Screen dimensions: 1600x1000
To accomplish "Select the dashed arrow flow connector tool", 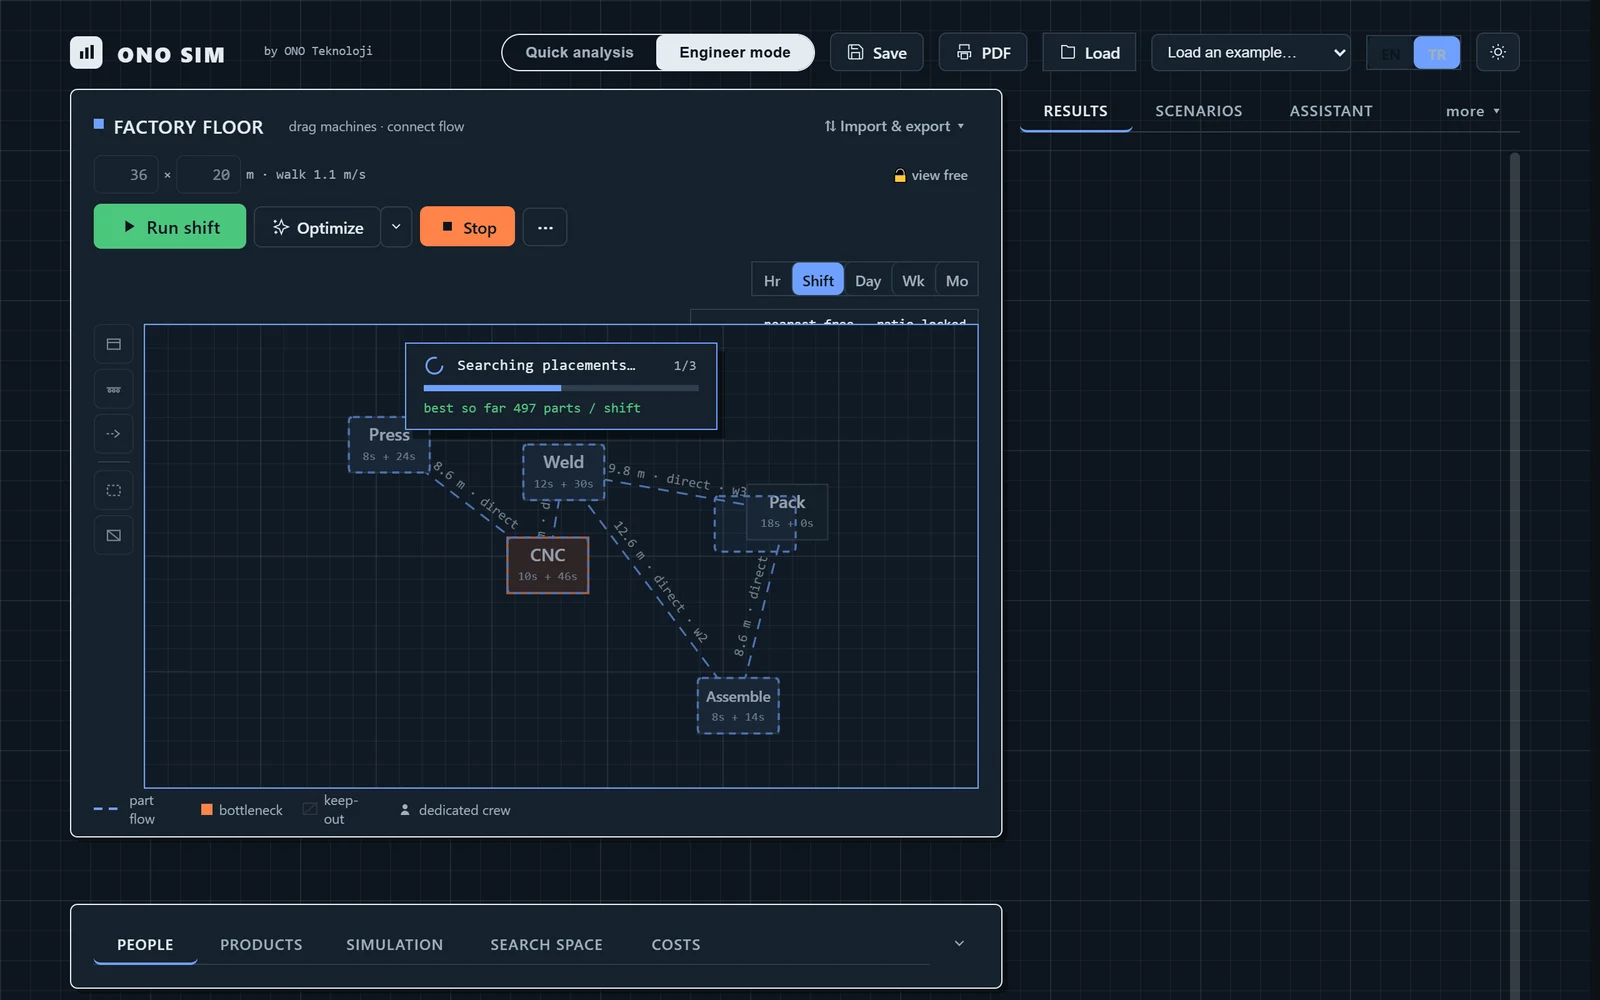I will (114, 434).
